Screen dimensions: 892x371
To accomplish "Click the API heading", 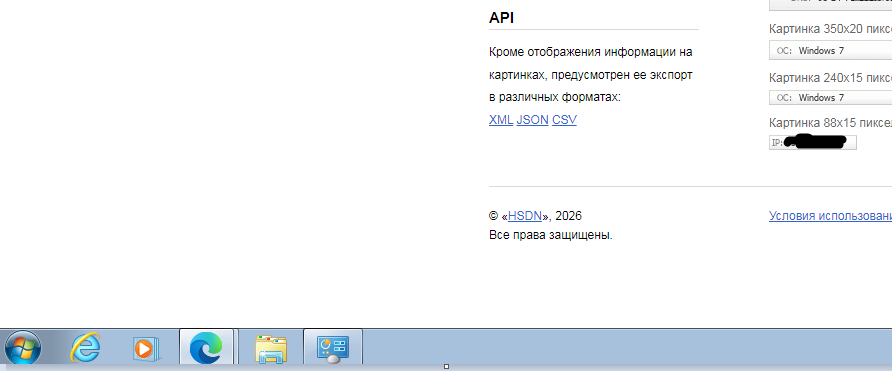I will 501,18.
